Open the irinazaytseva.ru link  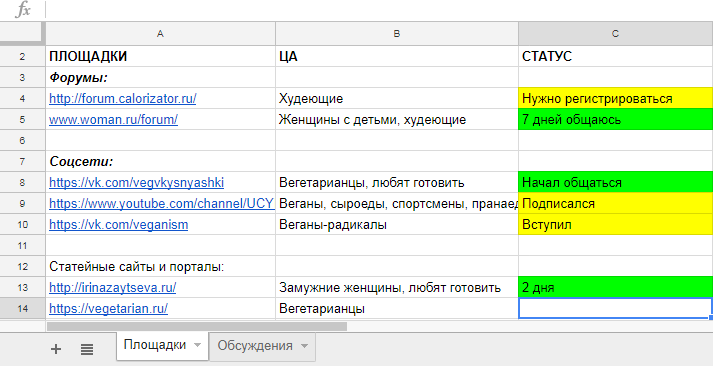click(x=112, y=288)
